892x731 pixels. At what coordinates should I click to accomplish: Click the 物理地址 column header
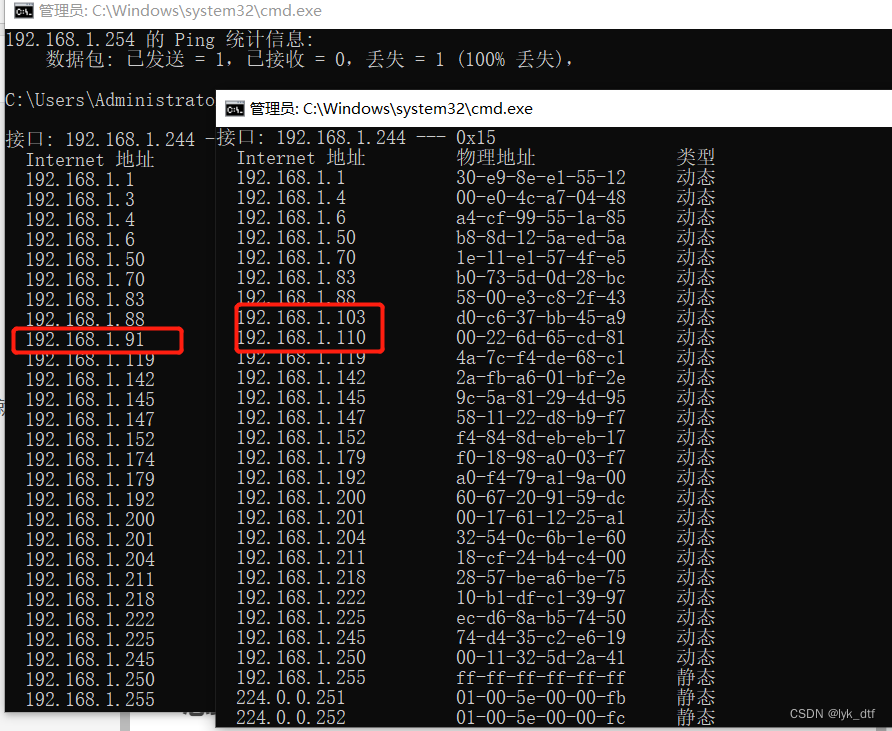(495, 158)
